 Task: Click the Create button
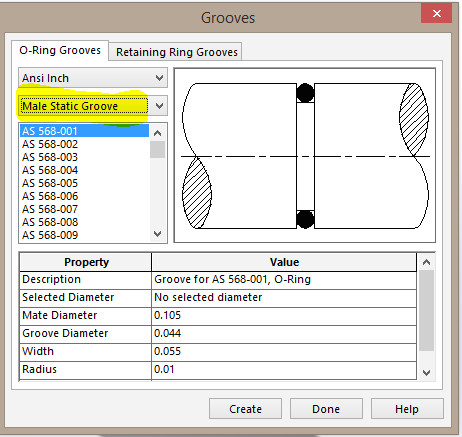coord(245,409)
